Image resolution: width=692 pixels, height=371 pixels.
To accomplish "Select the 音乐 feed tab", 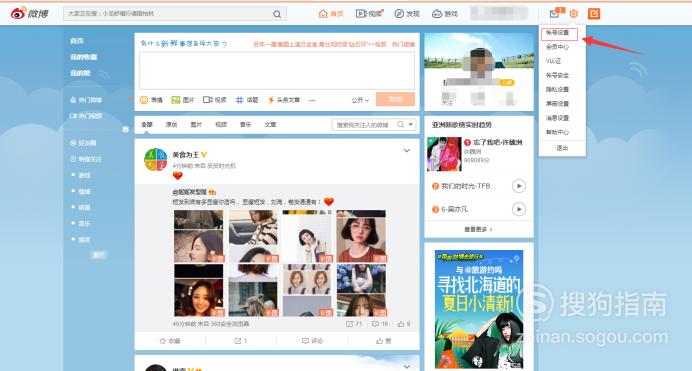I will pyautogui.click(x=245, y=125).
